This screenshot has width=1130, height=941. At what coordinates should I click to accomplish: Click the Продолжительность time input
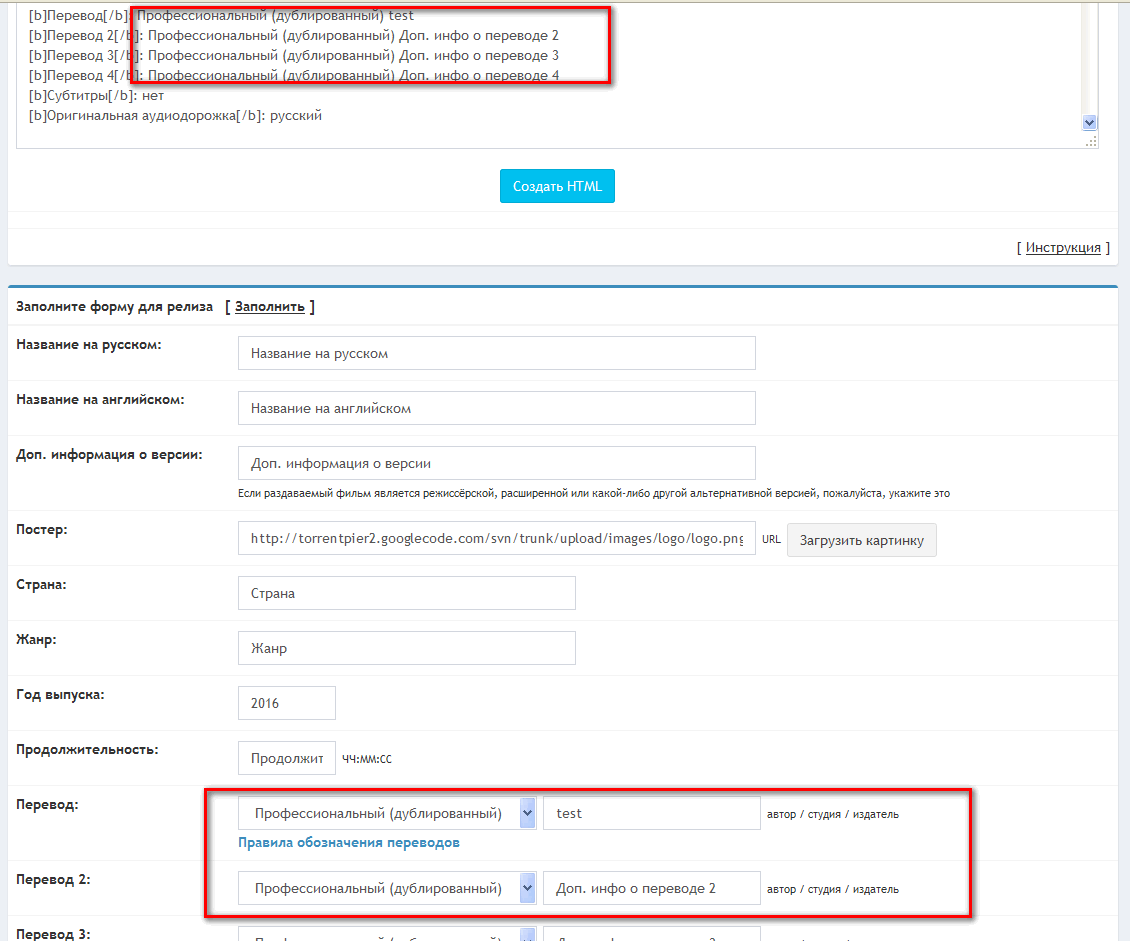click(286, 758)
